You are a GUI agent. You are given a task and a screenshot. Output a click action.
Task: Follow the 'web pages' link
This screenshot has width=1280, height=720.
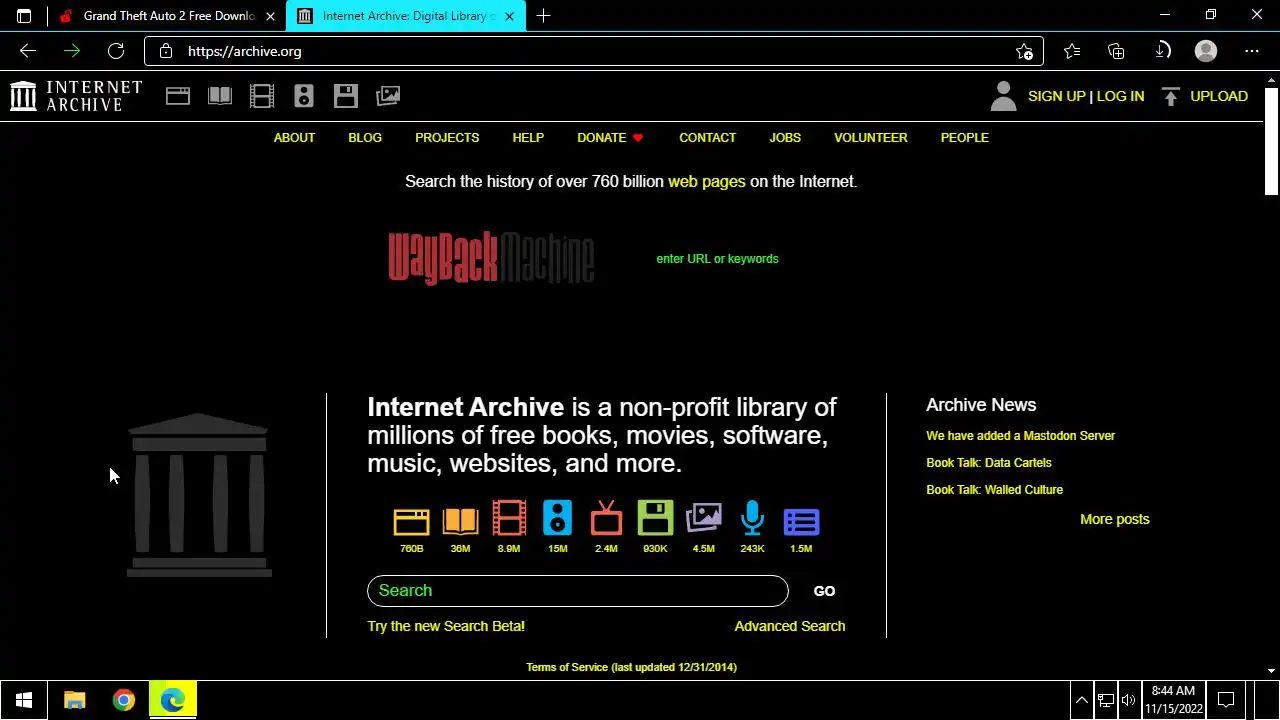(706, 181)
